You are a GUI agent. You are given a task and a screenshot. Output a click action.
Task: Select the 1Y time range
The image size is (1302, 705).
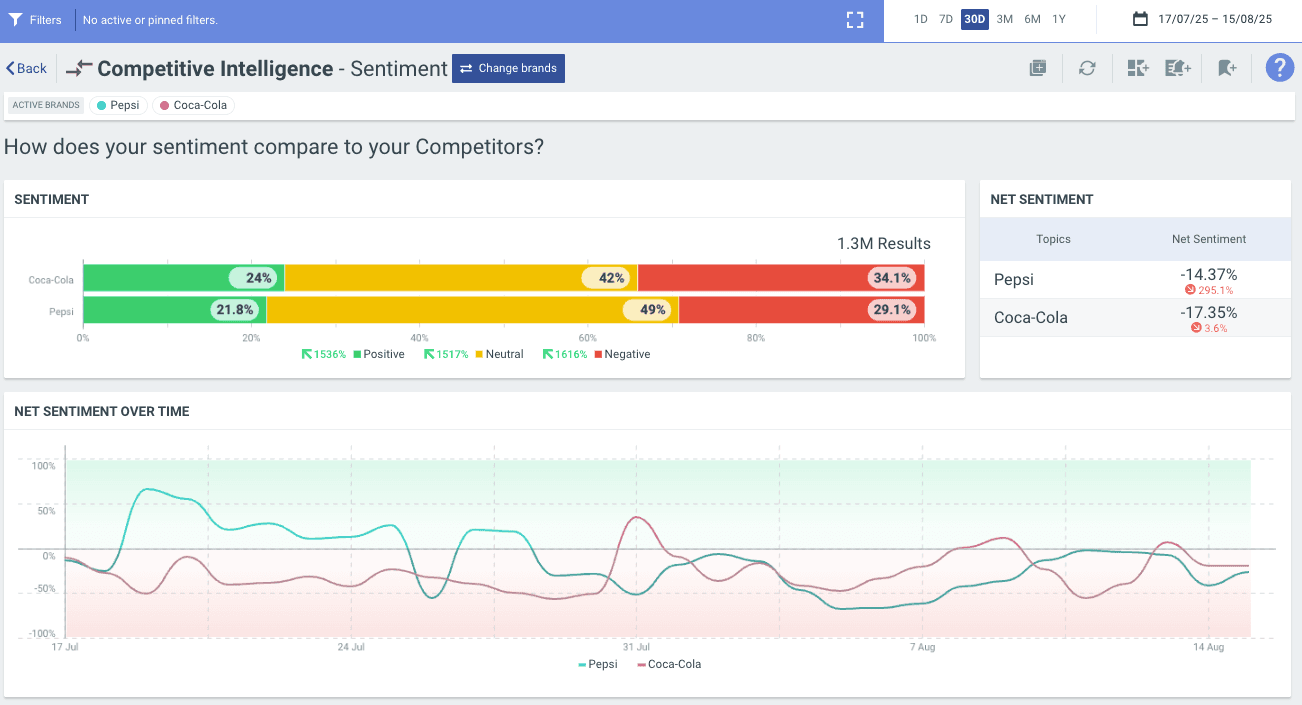[1059, 19]
